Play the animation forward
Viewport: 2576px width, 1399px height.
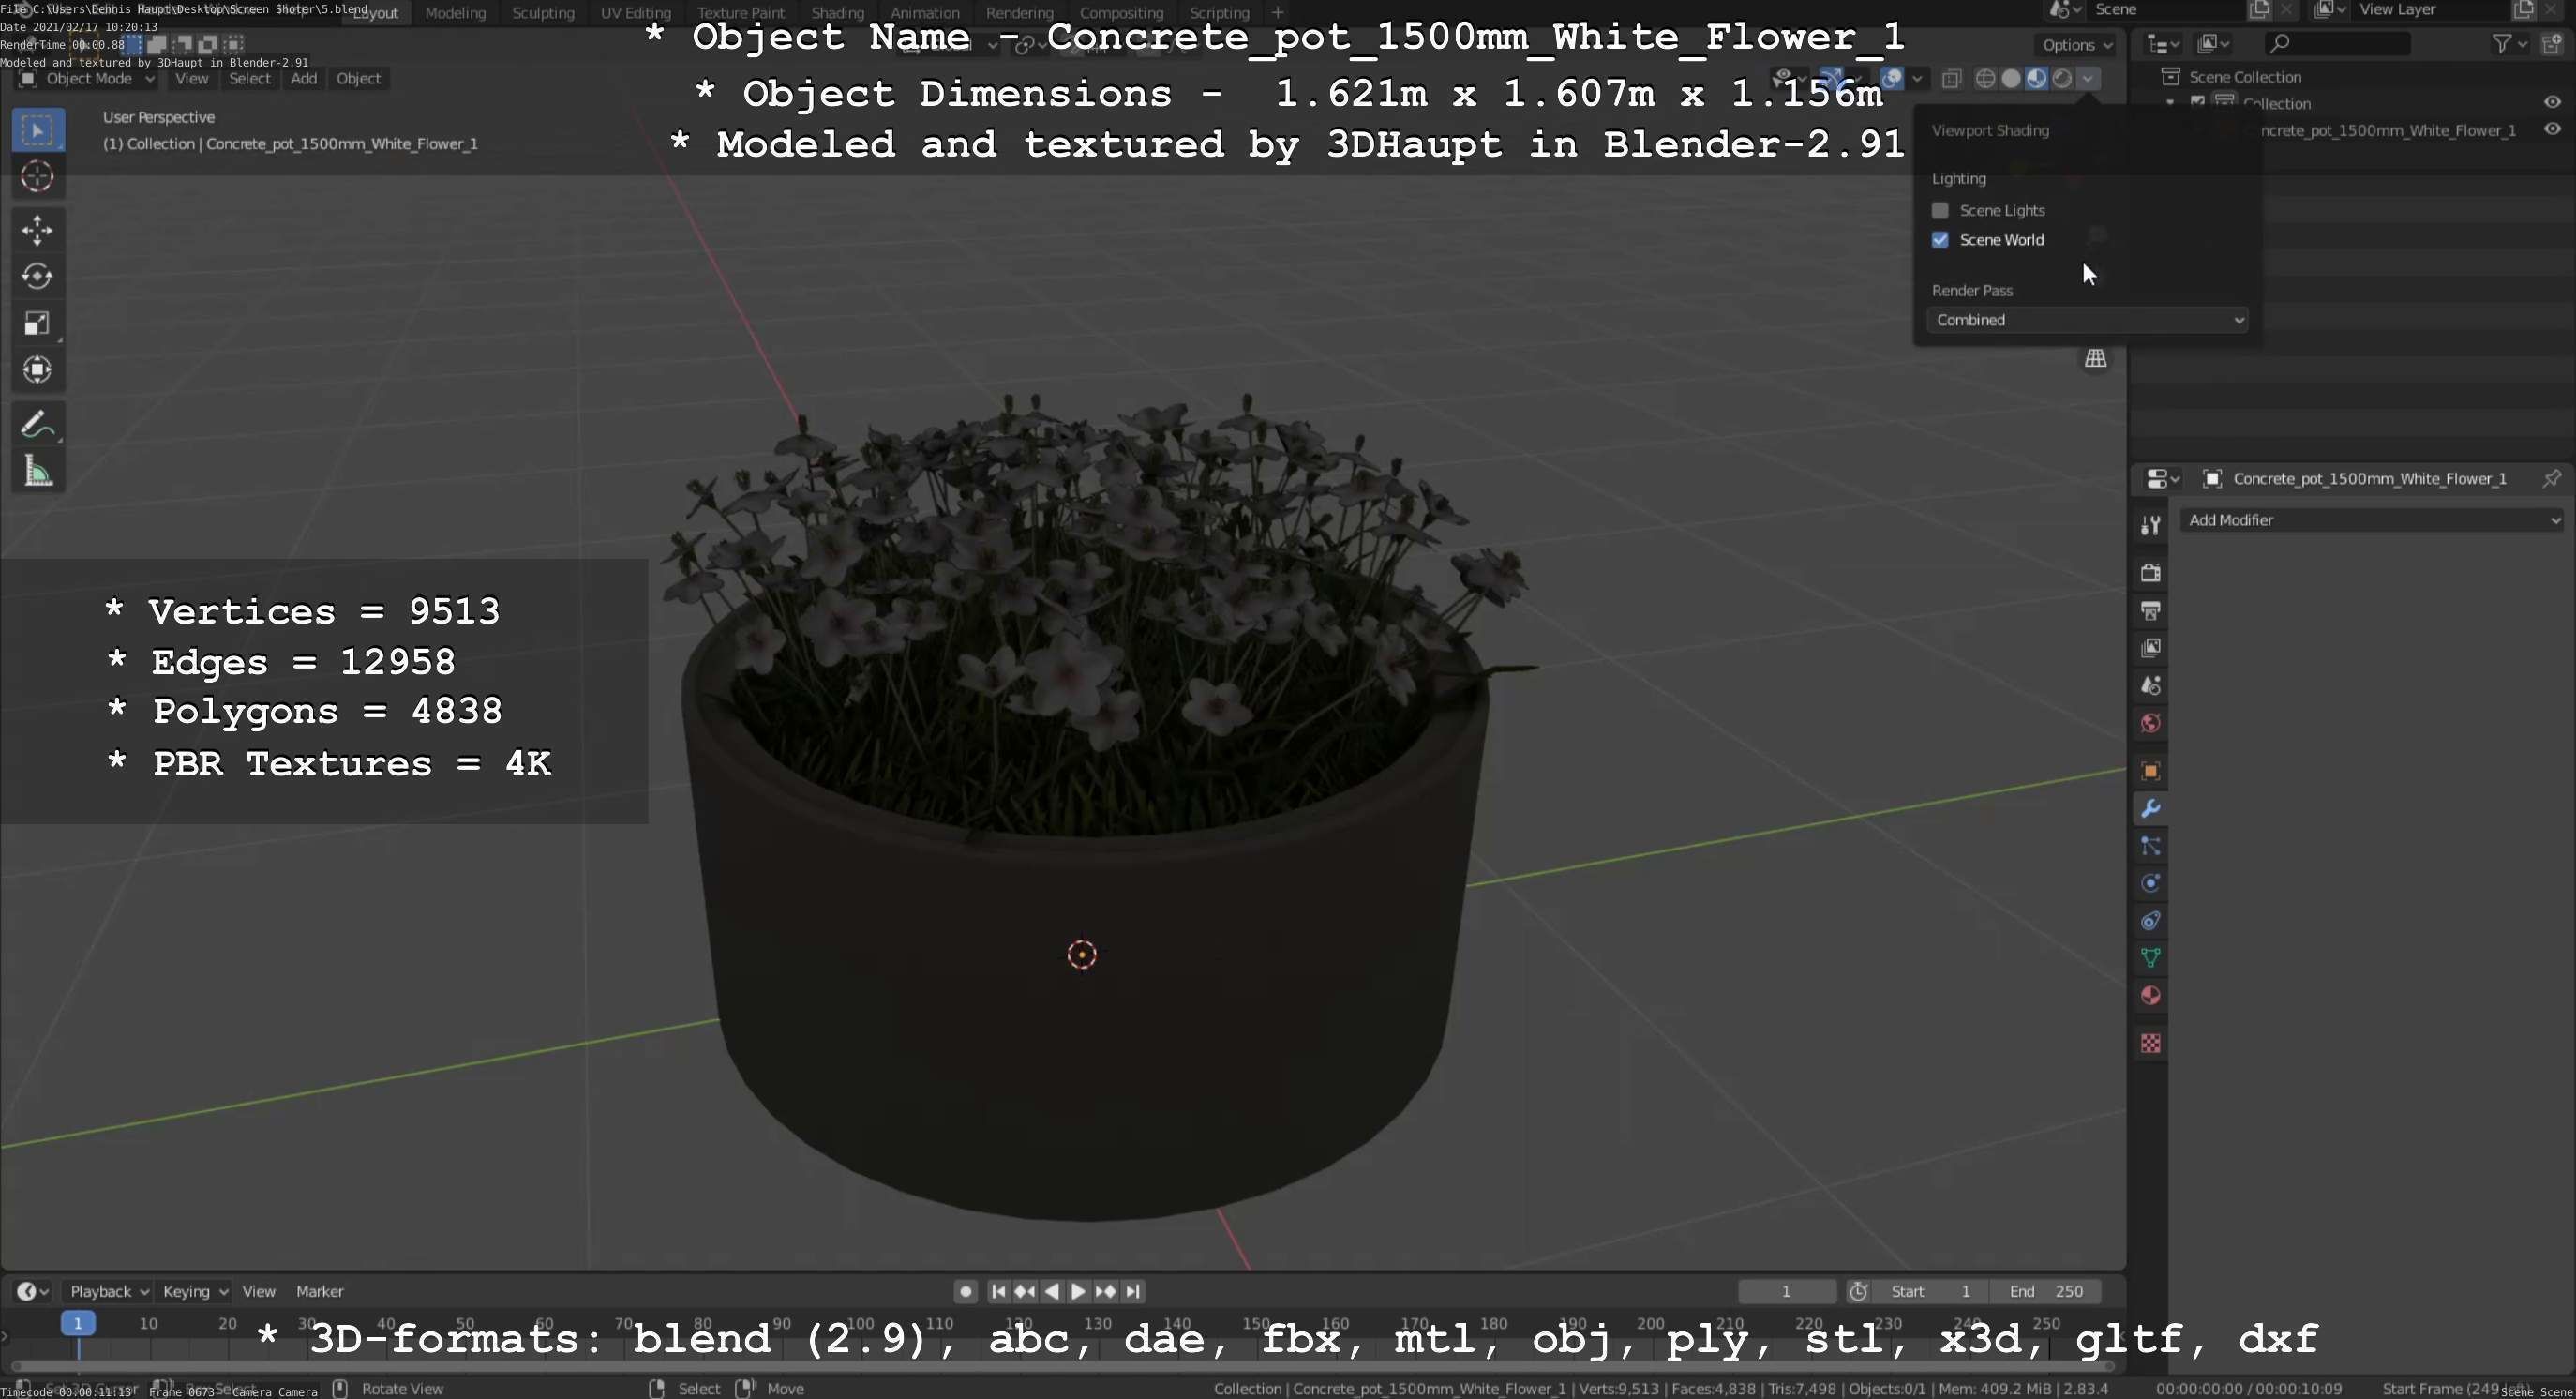[x=1078, y=1291]
